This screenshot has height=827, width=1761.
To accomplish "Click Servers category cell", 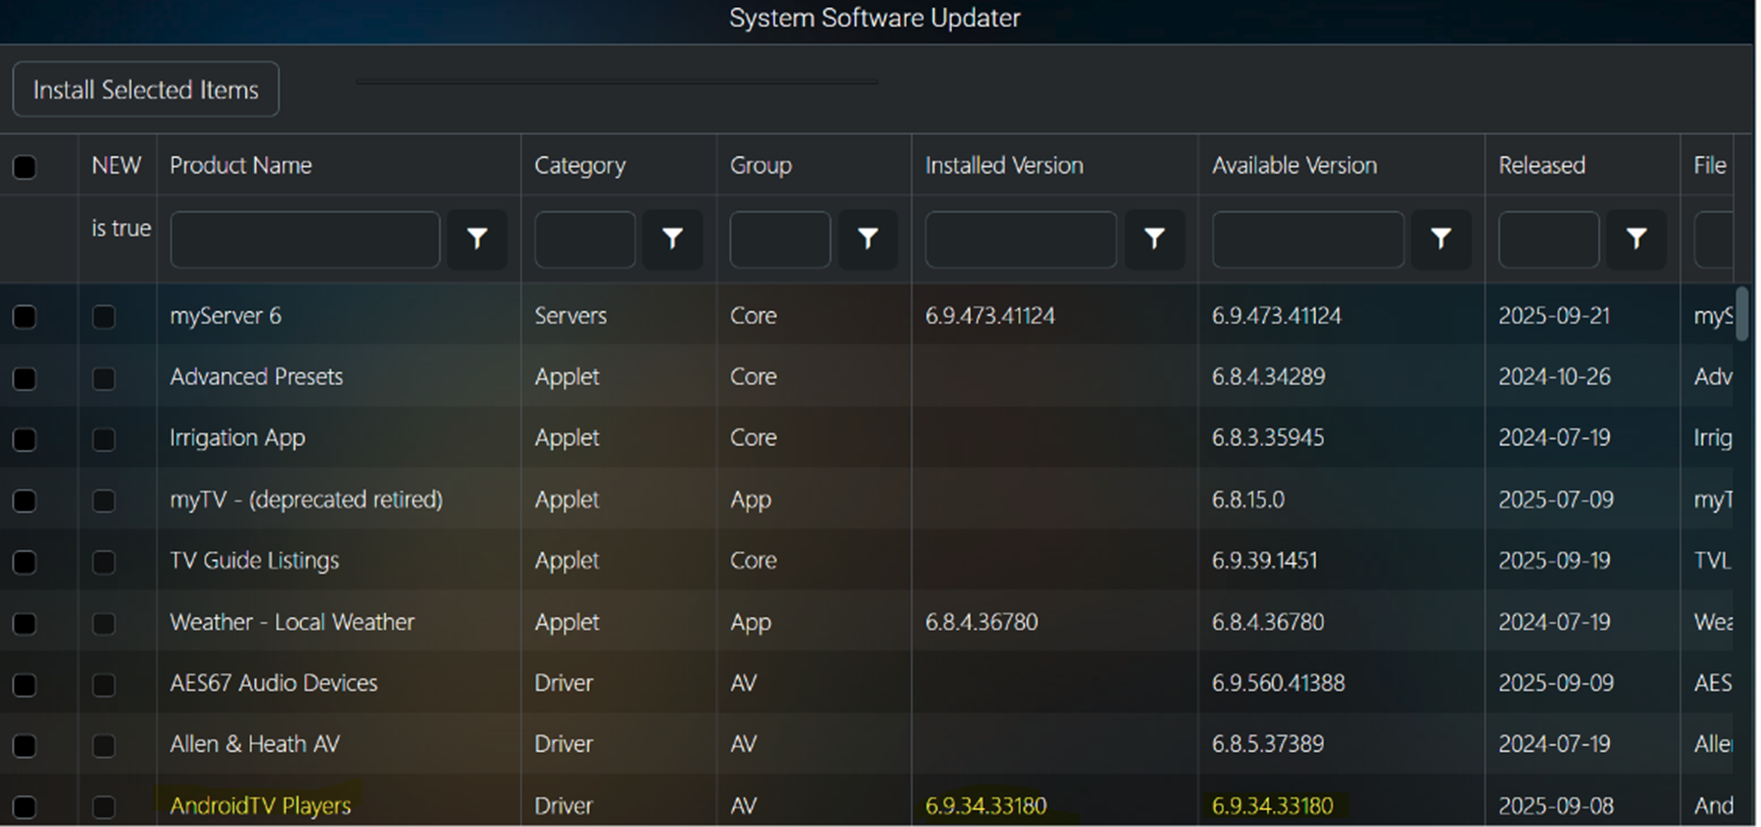I will 570,316.
